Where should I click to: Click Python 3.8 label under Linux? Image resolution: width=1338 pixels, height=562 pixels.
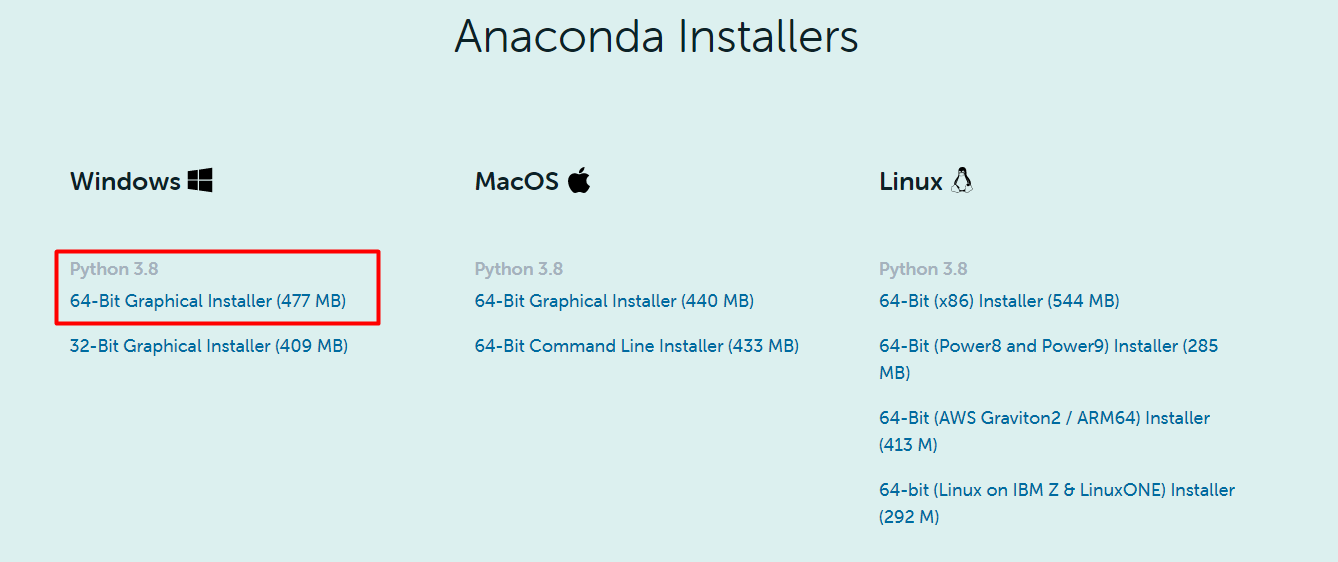point(923,269)
